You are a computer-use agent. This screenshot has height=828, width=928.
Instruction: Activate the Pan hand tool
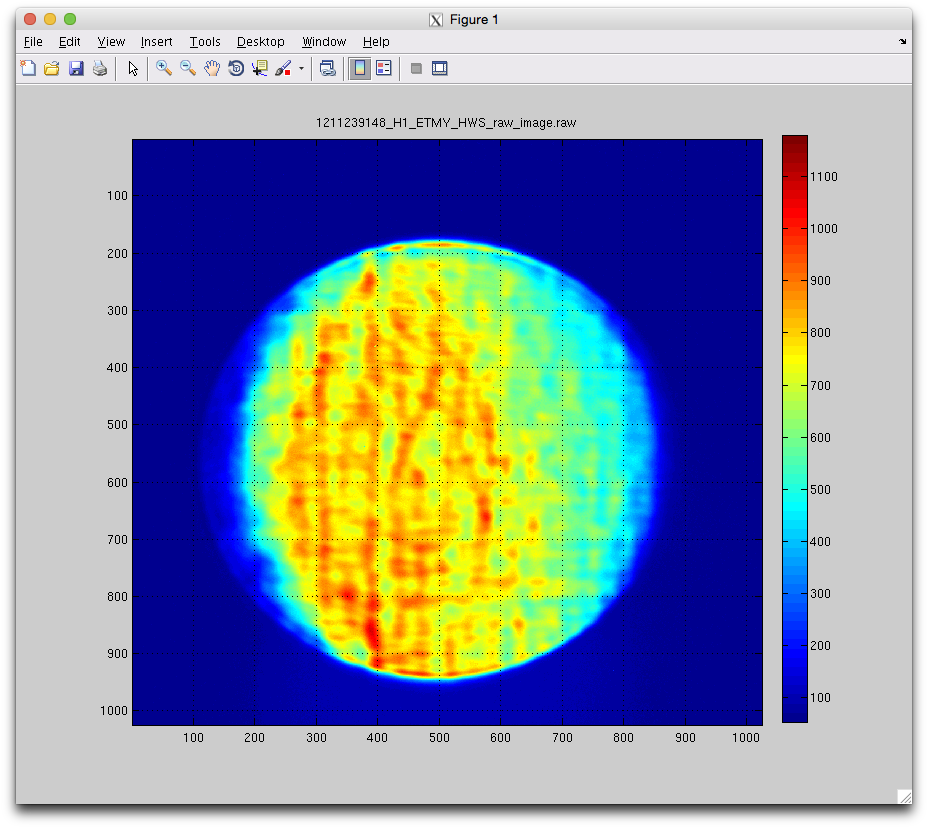pyautogui.click(x=212, y=69)
